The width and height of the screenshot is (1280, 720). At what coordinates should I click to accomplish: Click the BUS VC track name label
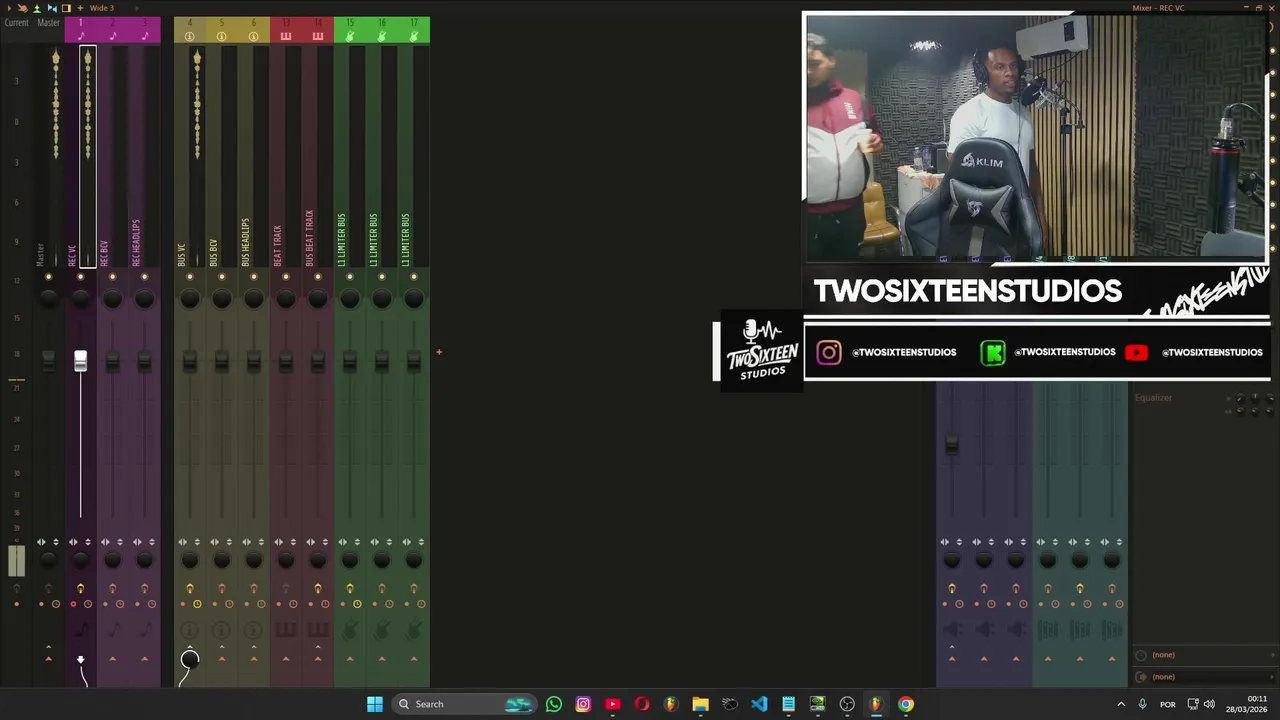(x=181, y=254)
